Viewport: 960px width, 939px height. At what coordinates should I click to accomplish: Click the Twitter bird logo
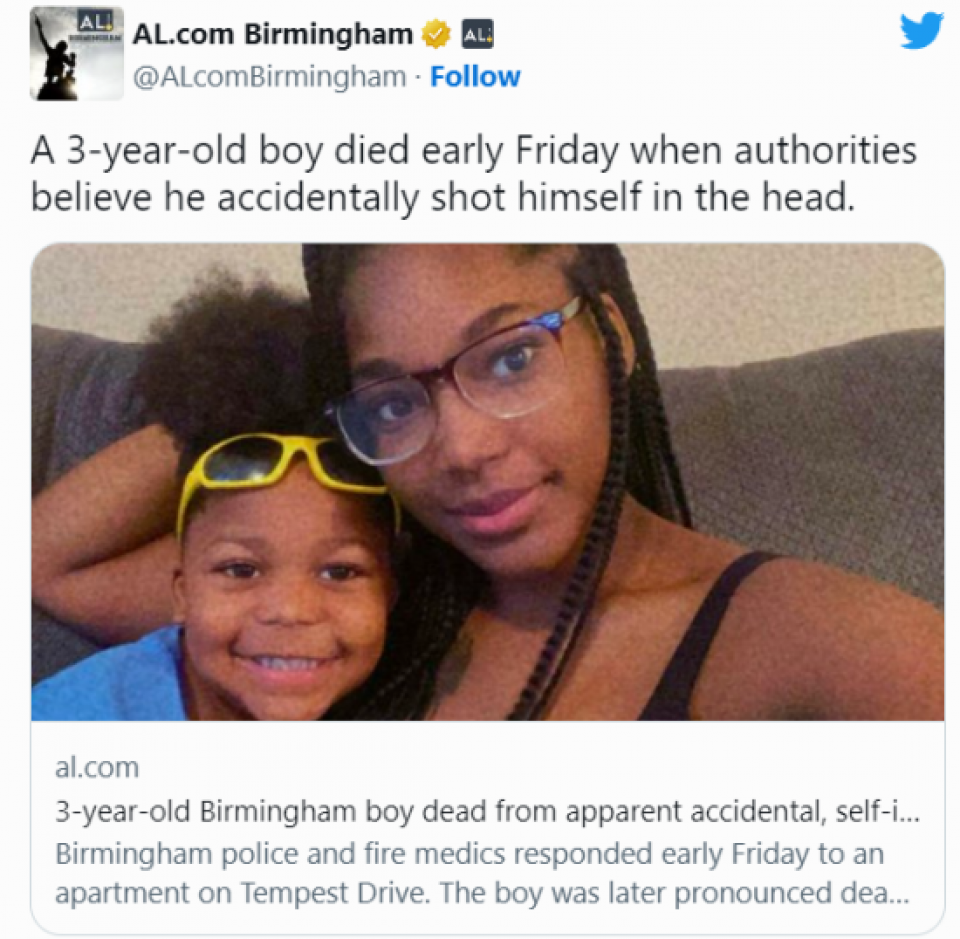921,30
